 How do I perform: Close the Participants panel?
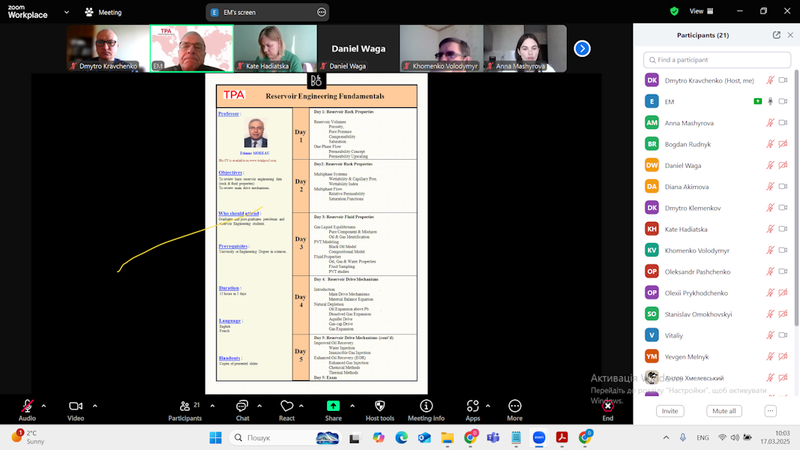click(x=790, y=35)
